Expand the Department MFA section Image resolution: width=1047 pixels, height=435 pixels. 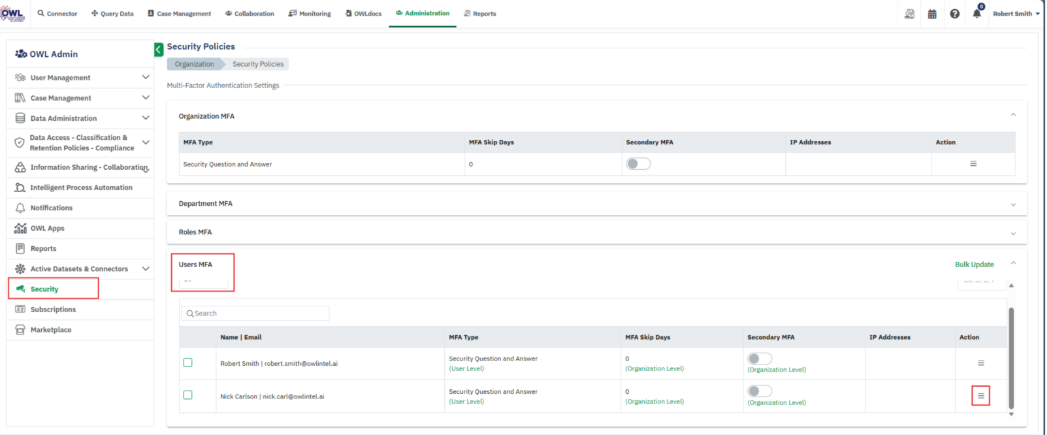pyautogui.click(x=1013, y=204)
